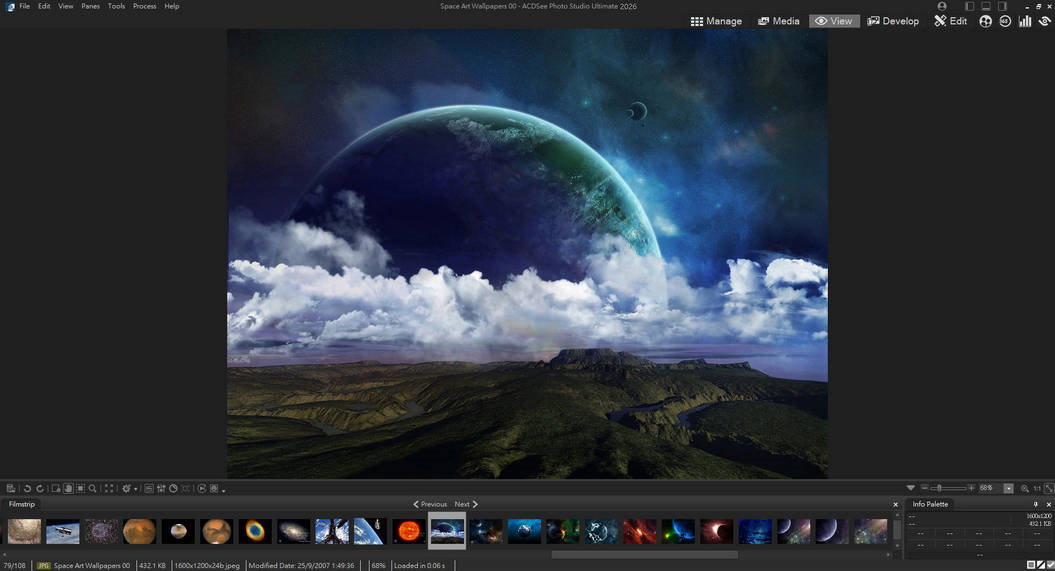Open the Help menu
The width and height of the screenshot is (1055, 571).
click(x=172, y=6)
